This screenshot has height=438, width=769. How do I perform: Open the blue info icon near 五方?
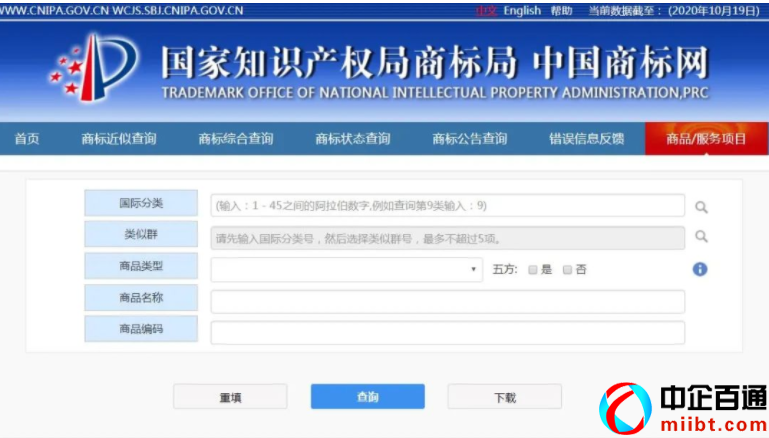[700, 269]
